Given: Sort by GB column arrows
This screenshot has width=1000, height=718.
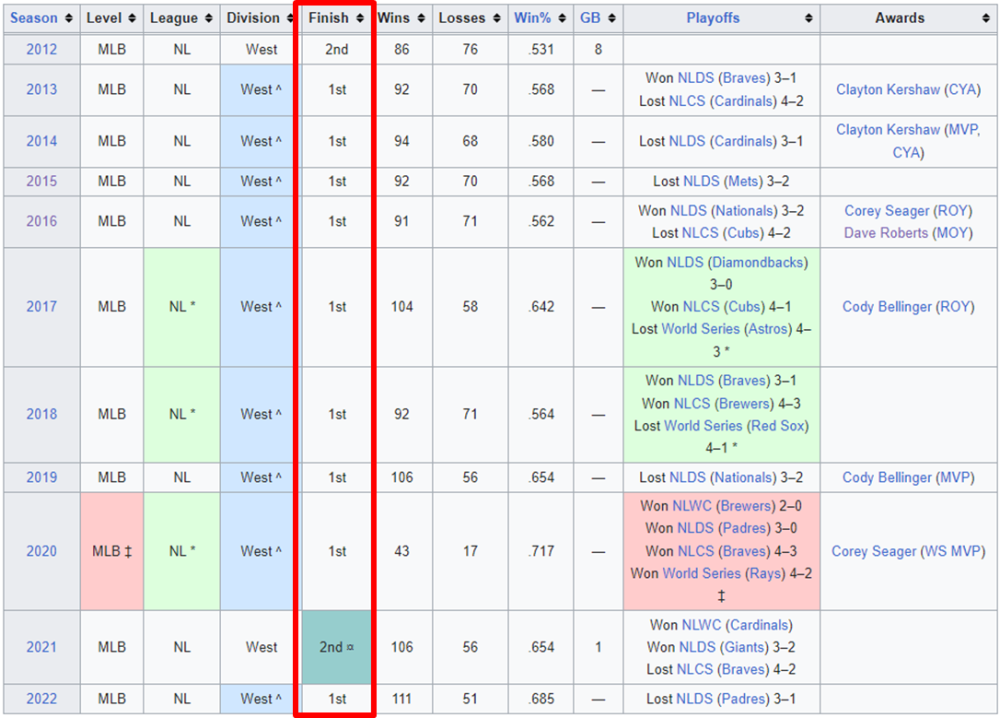Looking at the screenshot, I should coord(612,18).
